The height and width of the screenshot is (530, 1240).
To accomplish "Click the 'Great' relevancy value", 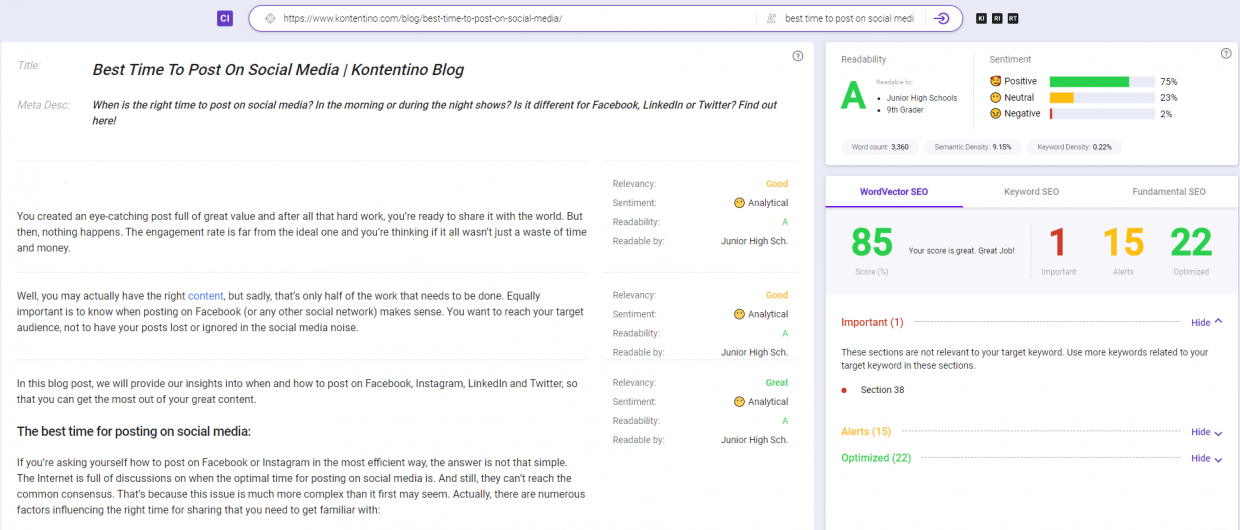I will click(x=777, y=383).
